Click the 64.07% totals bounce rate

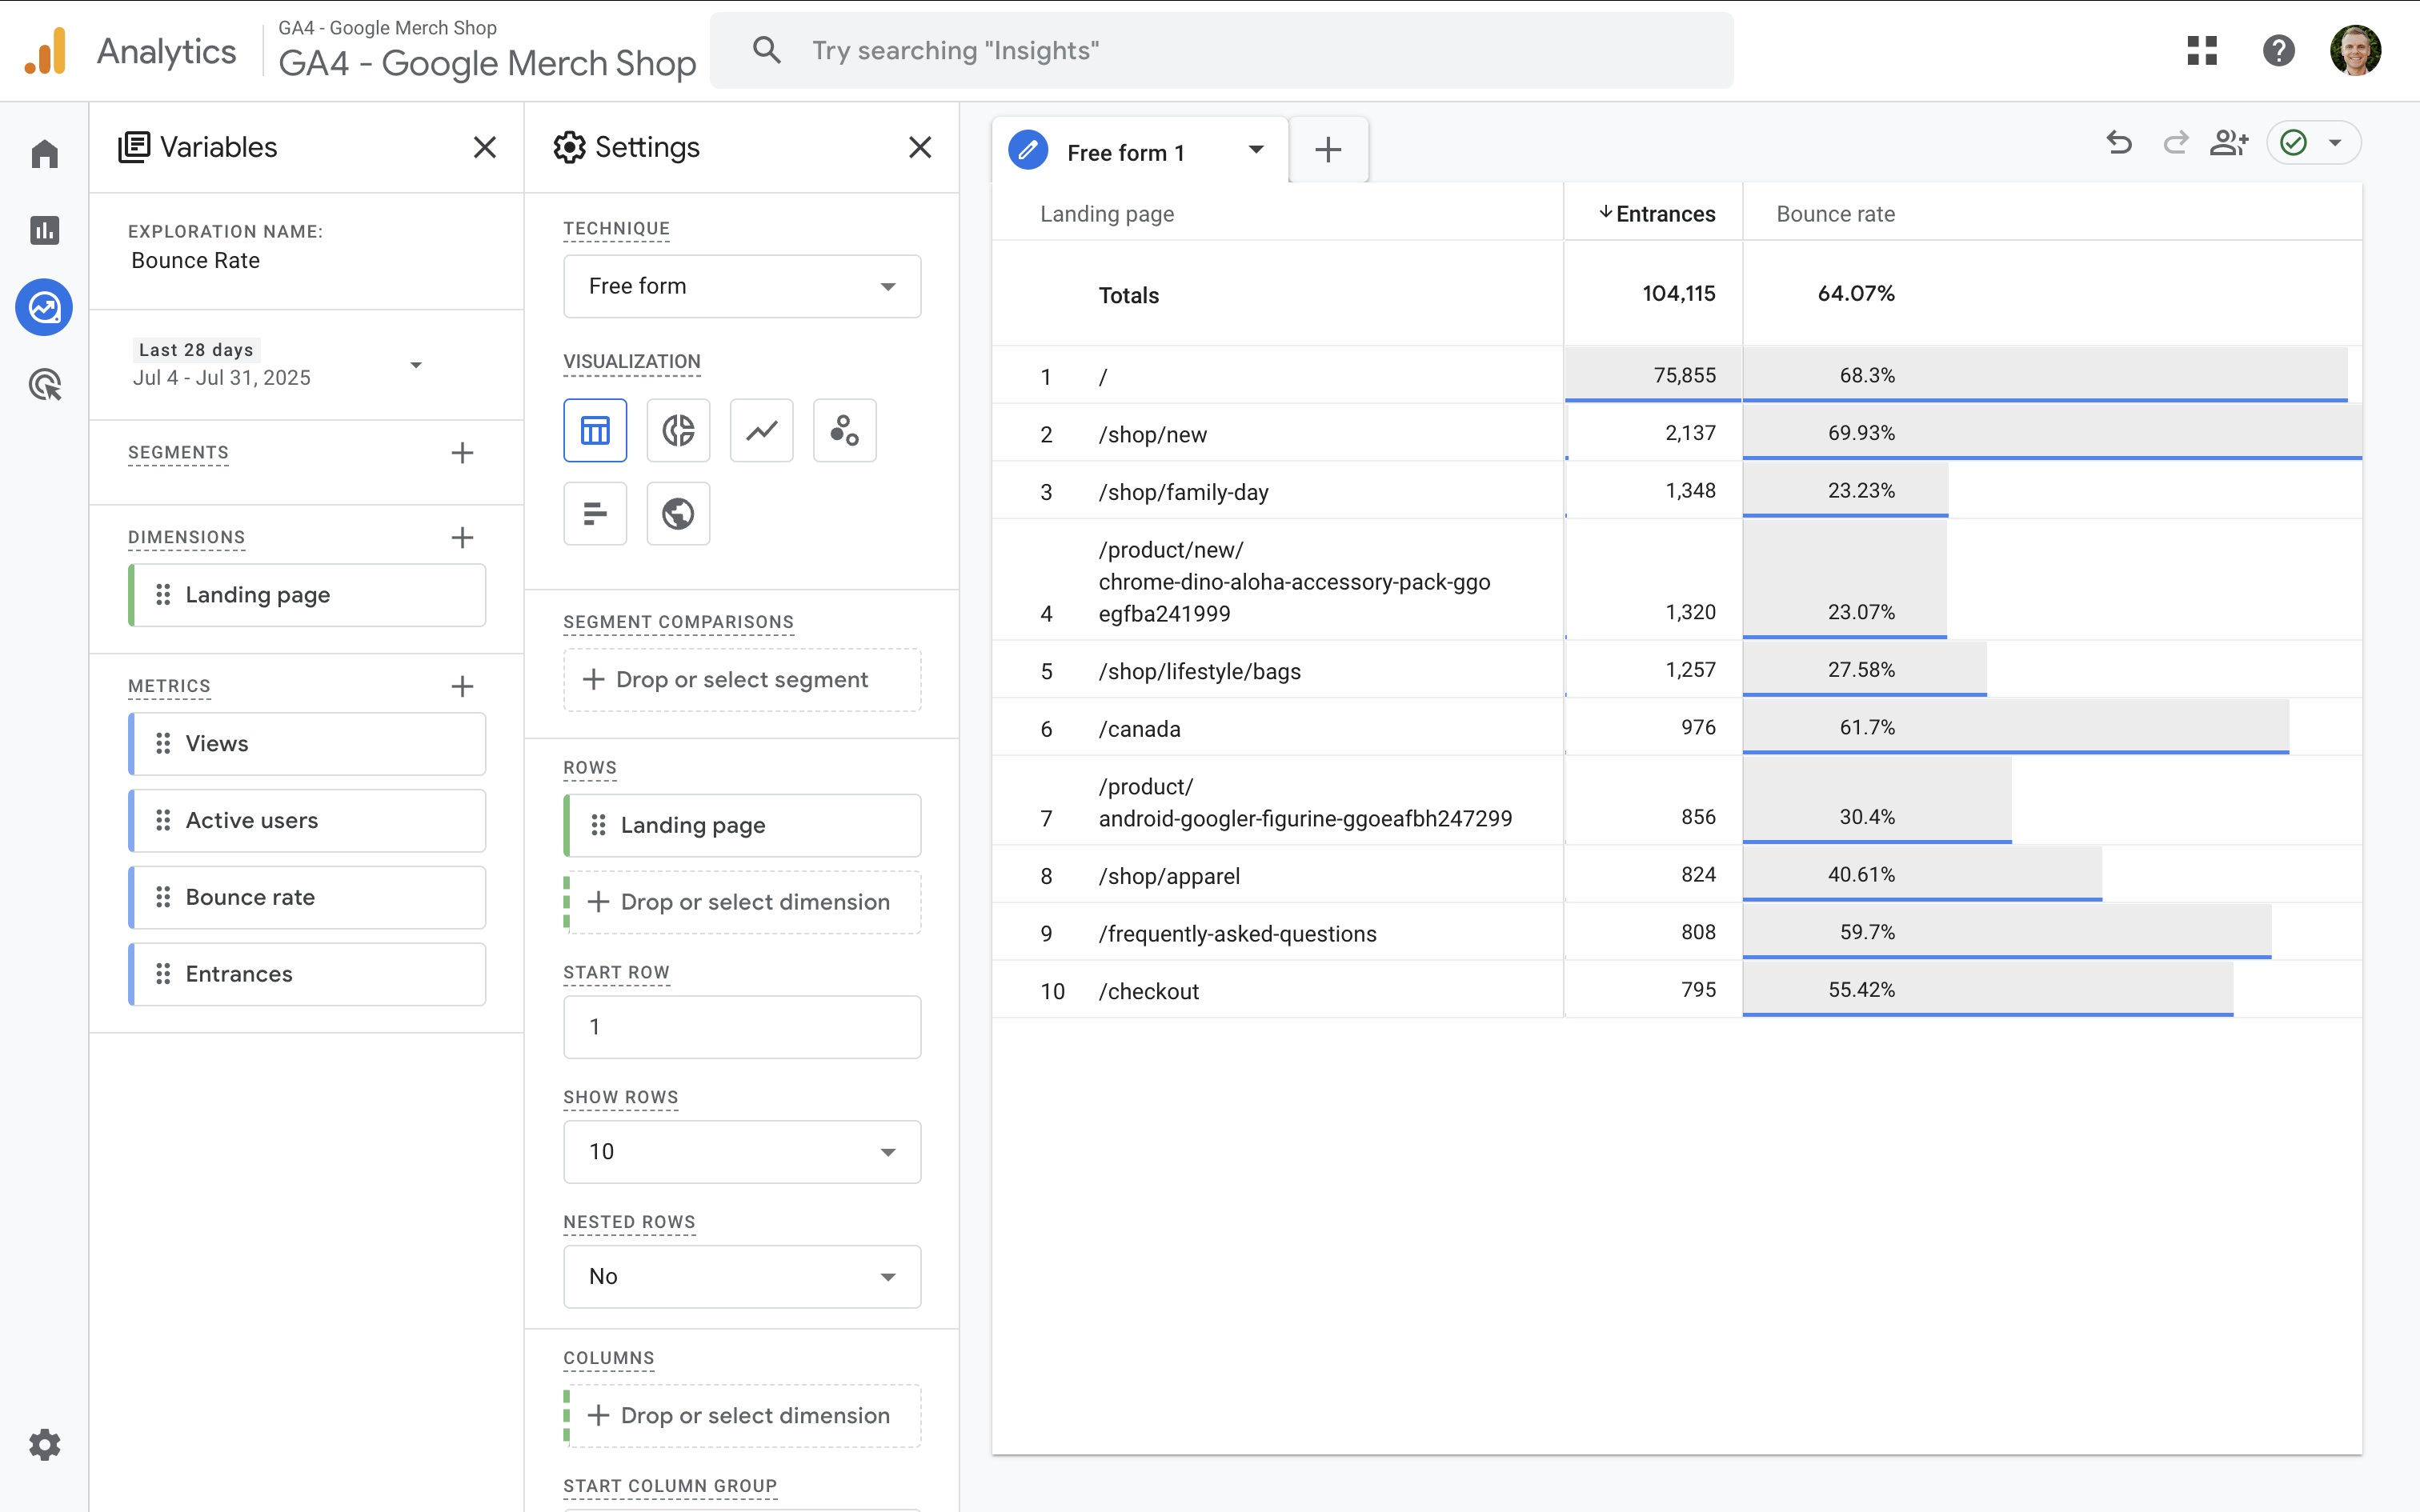[1856, 294]
